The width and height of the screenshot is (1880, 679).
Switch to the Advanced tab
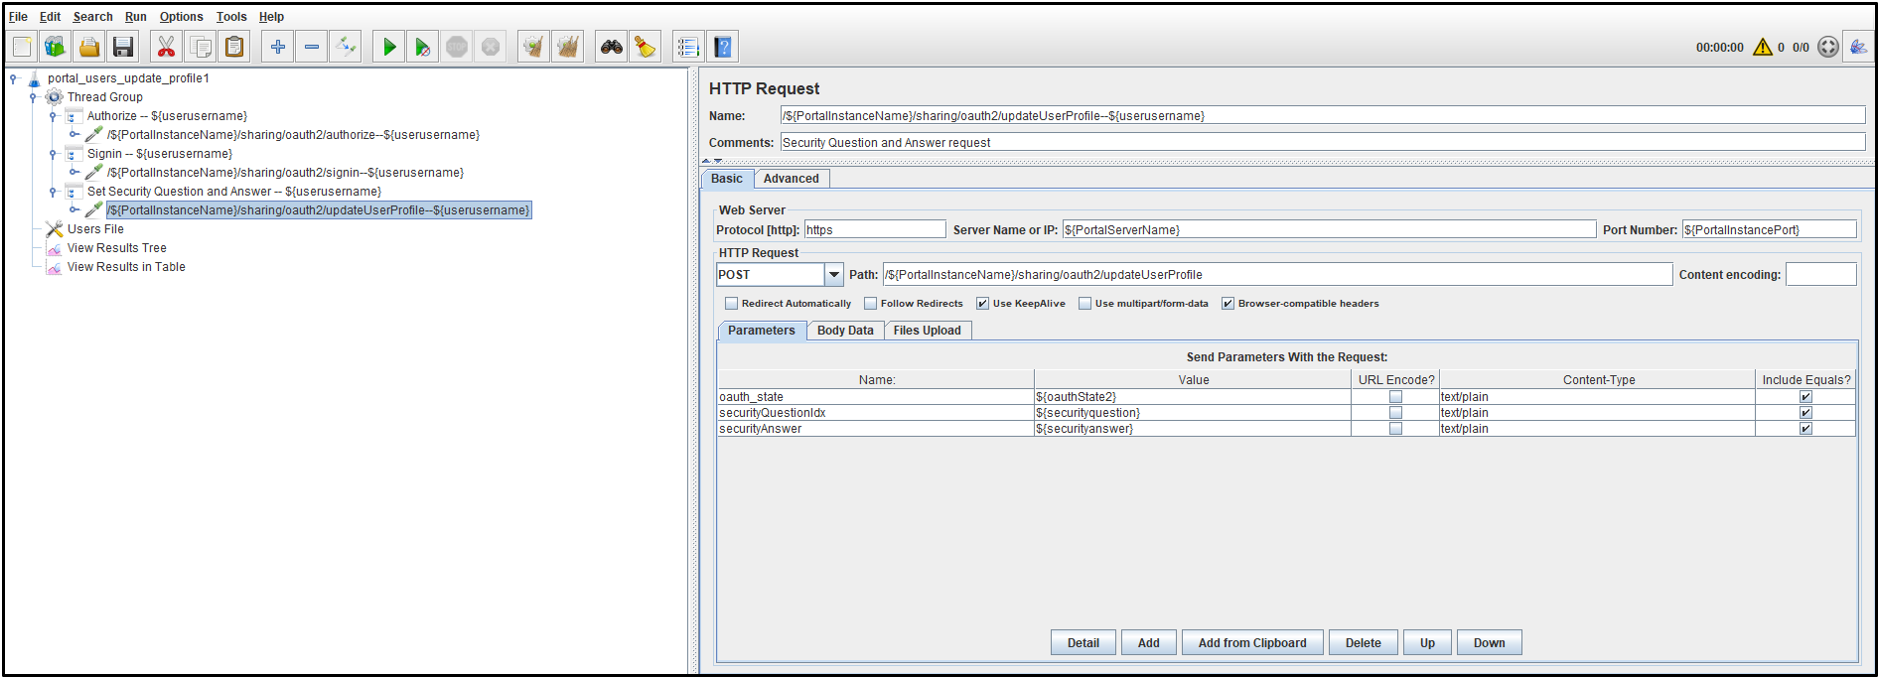point(791,179)
